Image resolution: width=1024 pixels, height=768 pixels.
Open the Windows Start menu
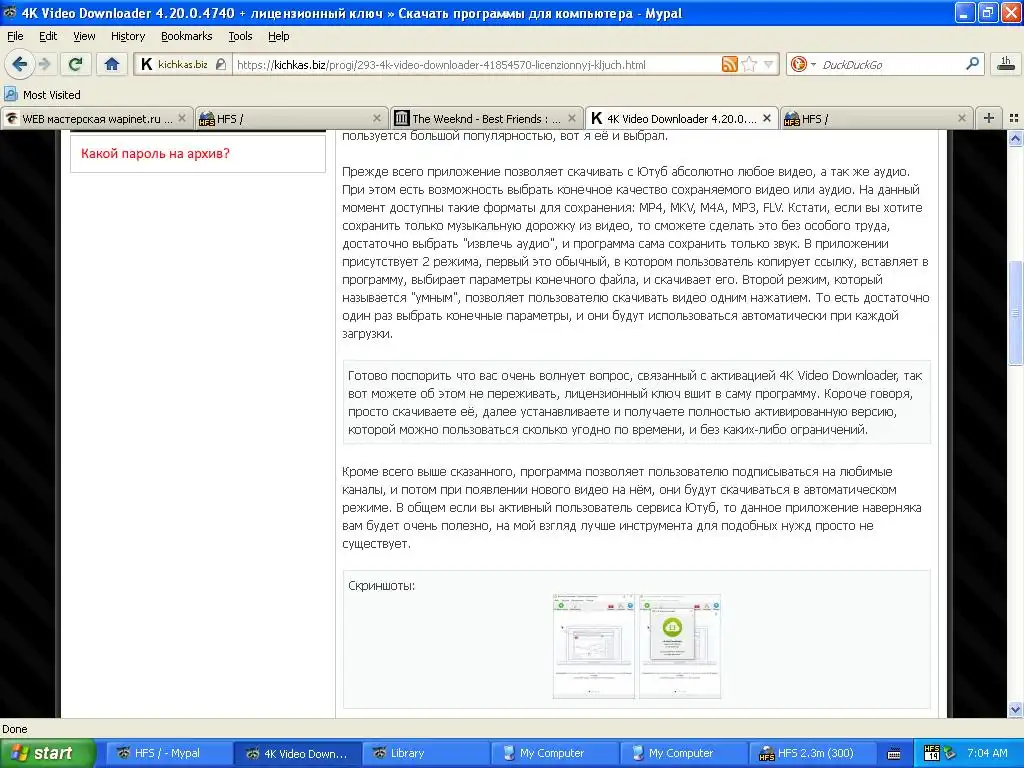[47, 753]
